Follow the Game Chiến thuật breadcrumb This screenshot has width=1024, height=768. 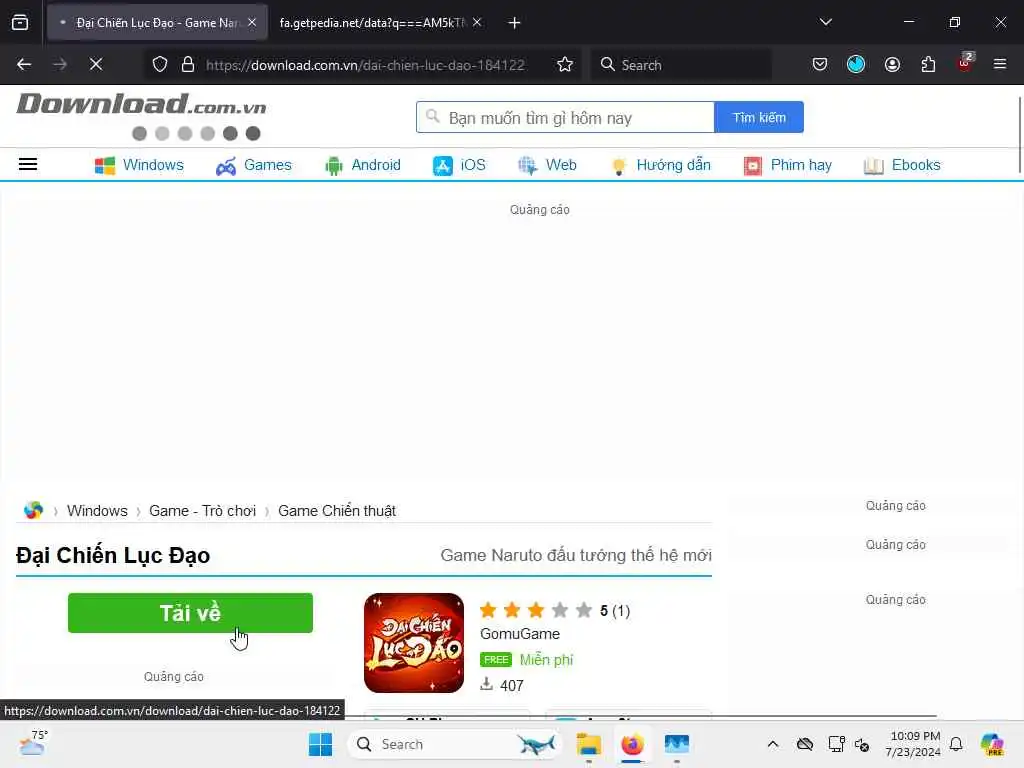(337, 511)
